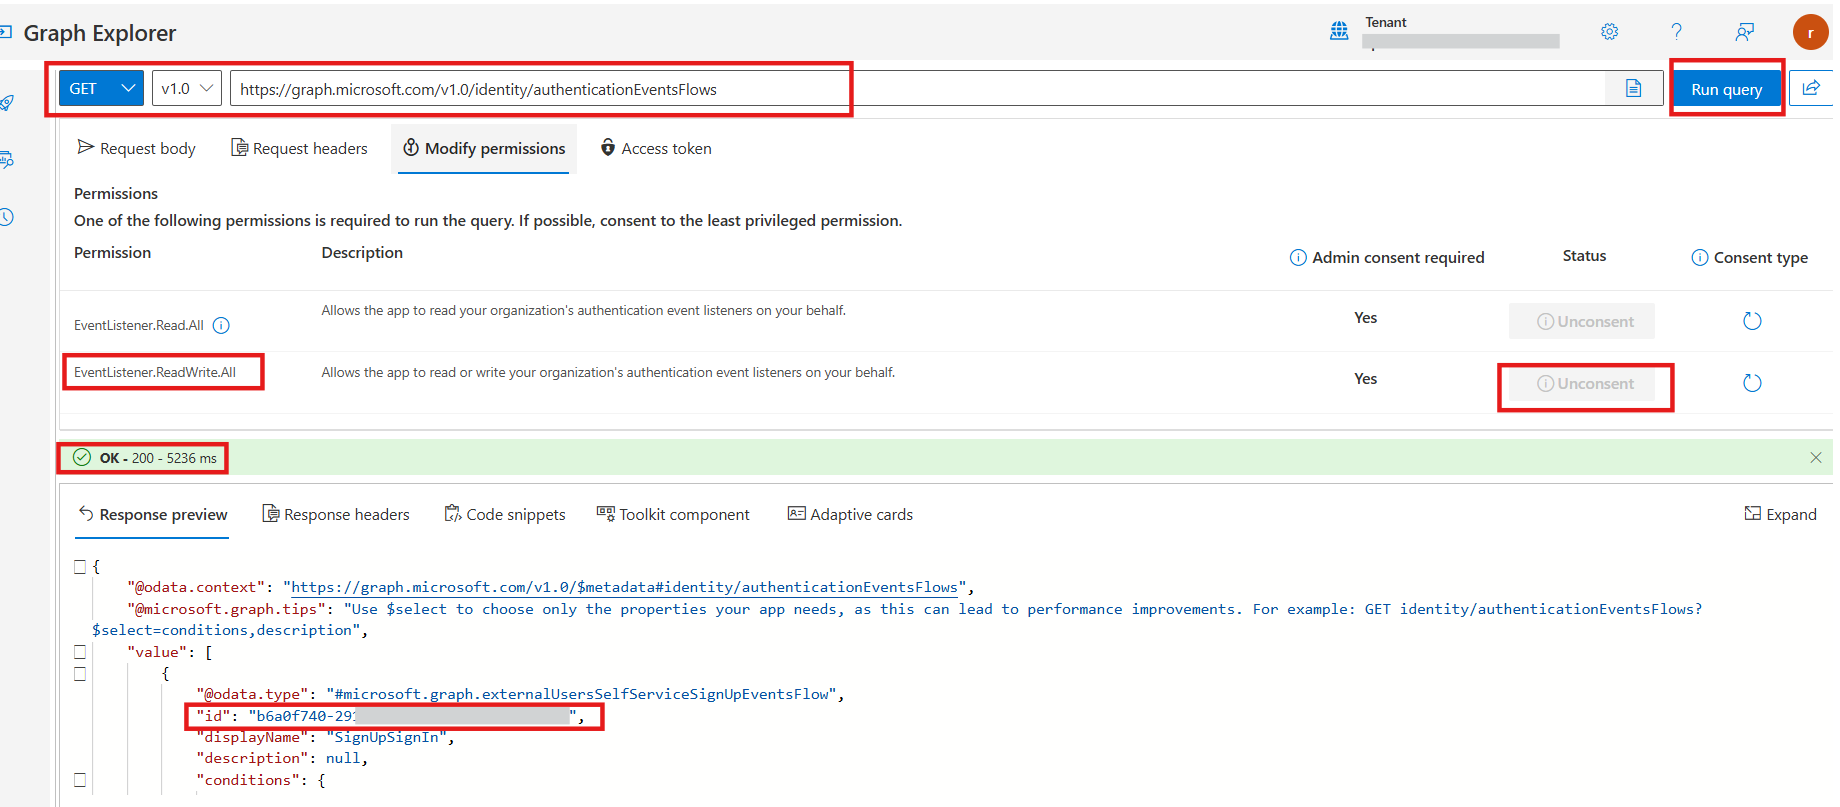Click the EventListener.Read.All permission name
Image resolution: width=1840 pixels, height=807 pixels.
click(x=139, y=325)
